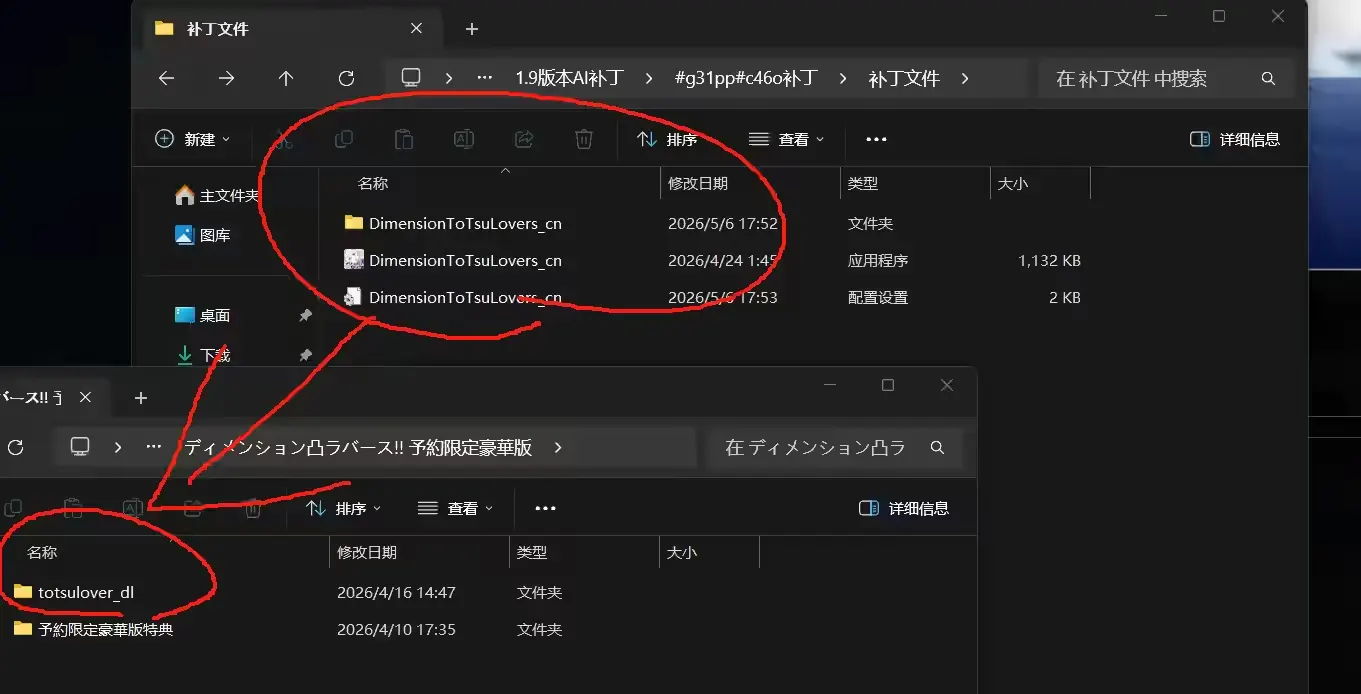Open the 排序 sort menu in the ディメンション凸ラバース window
This screenshot has width=1361, height=694.
tap(343, 508)
